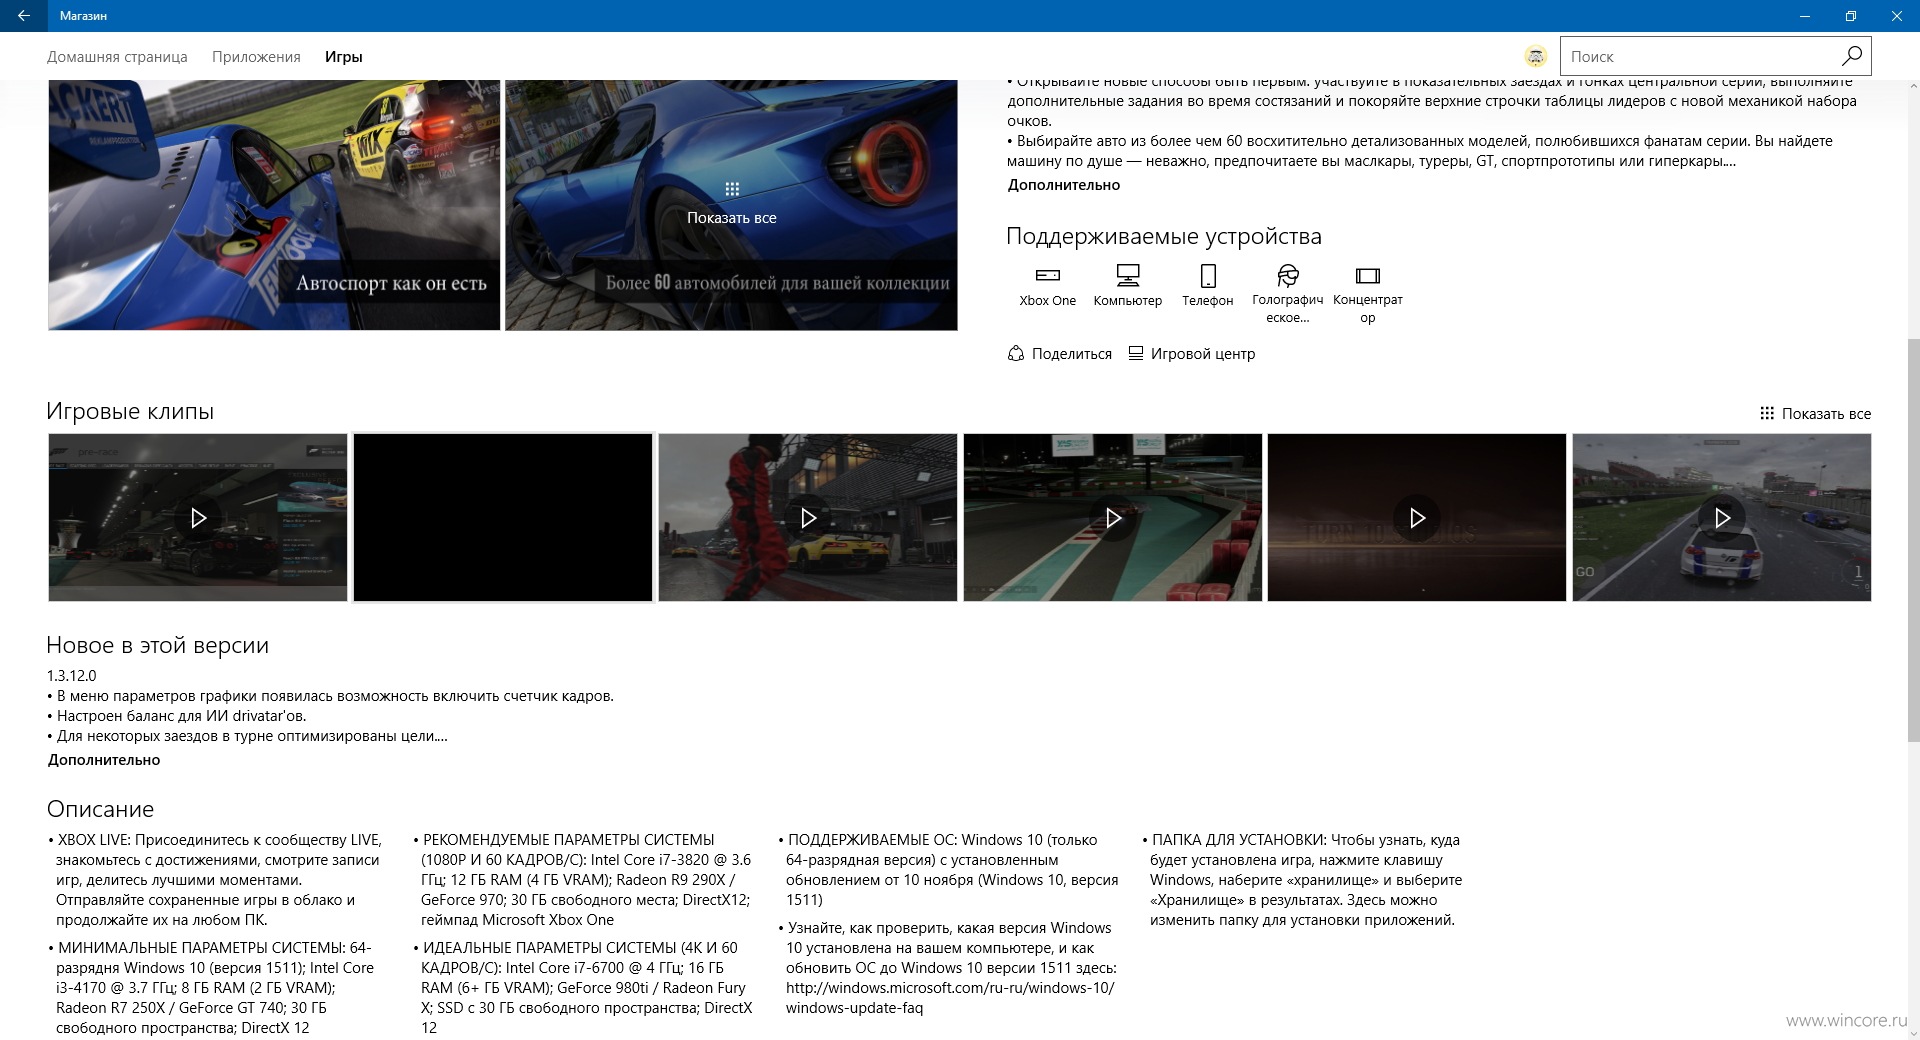
Task: Restore down the Магазин window
Action: click(x=1850, y=16)
